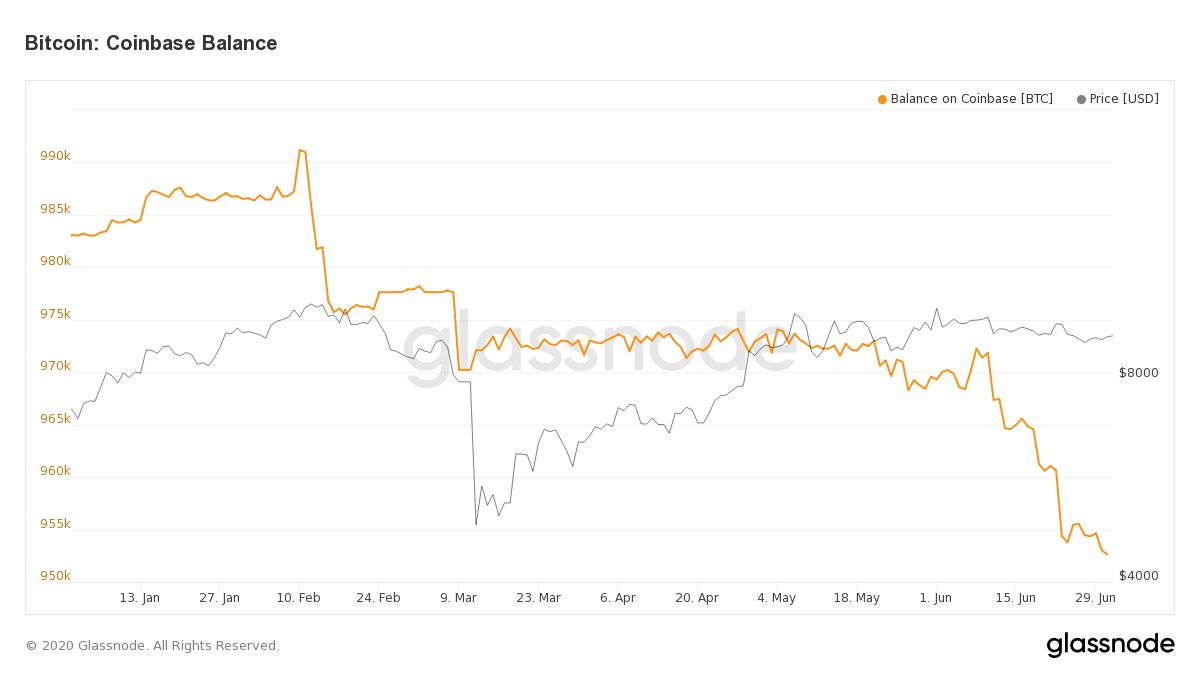
Task: Toggle the Price [USD] series label
Action: pos(1124,99)
